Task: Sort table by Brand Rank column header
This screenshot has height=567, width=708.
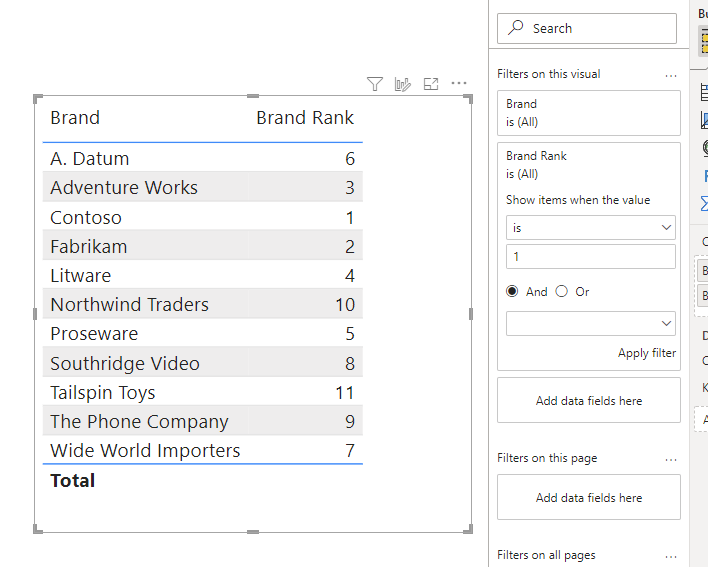Action: 304,118
